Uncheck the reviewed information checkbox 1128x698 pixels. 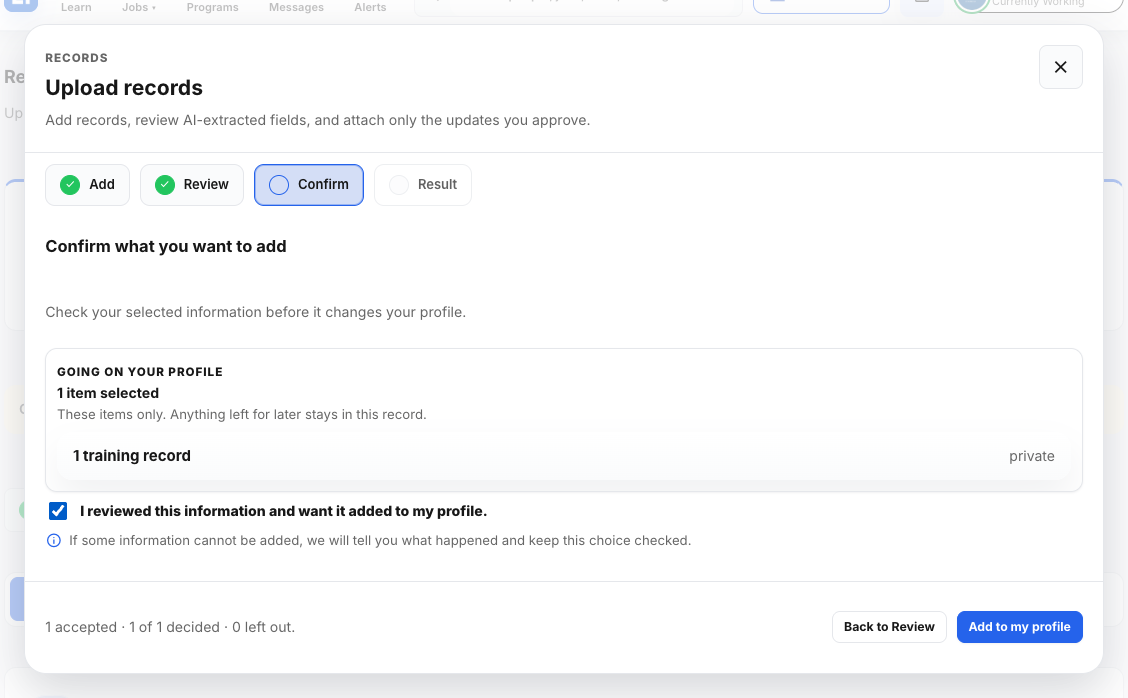[58, 511]
